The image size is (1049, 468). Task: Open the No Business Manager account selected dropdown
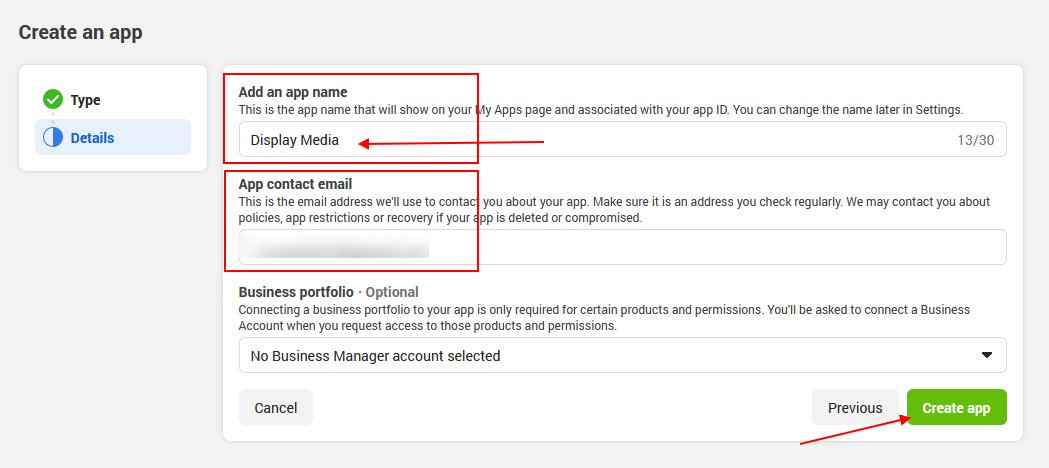[x=600, y=355]
